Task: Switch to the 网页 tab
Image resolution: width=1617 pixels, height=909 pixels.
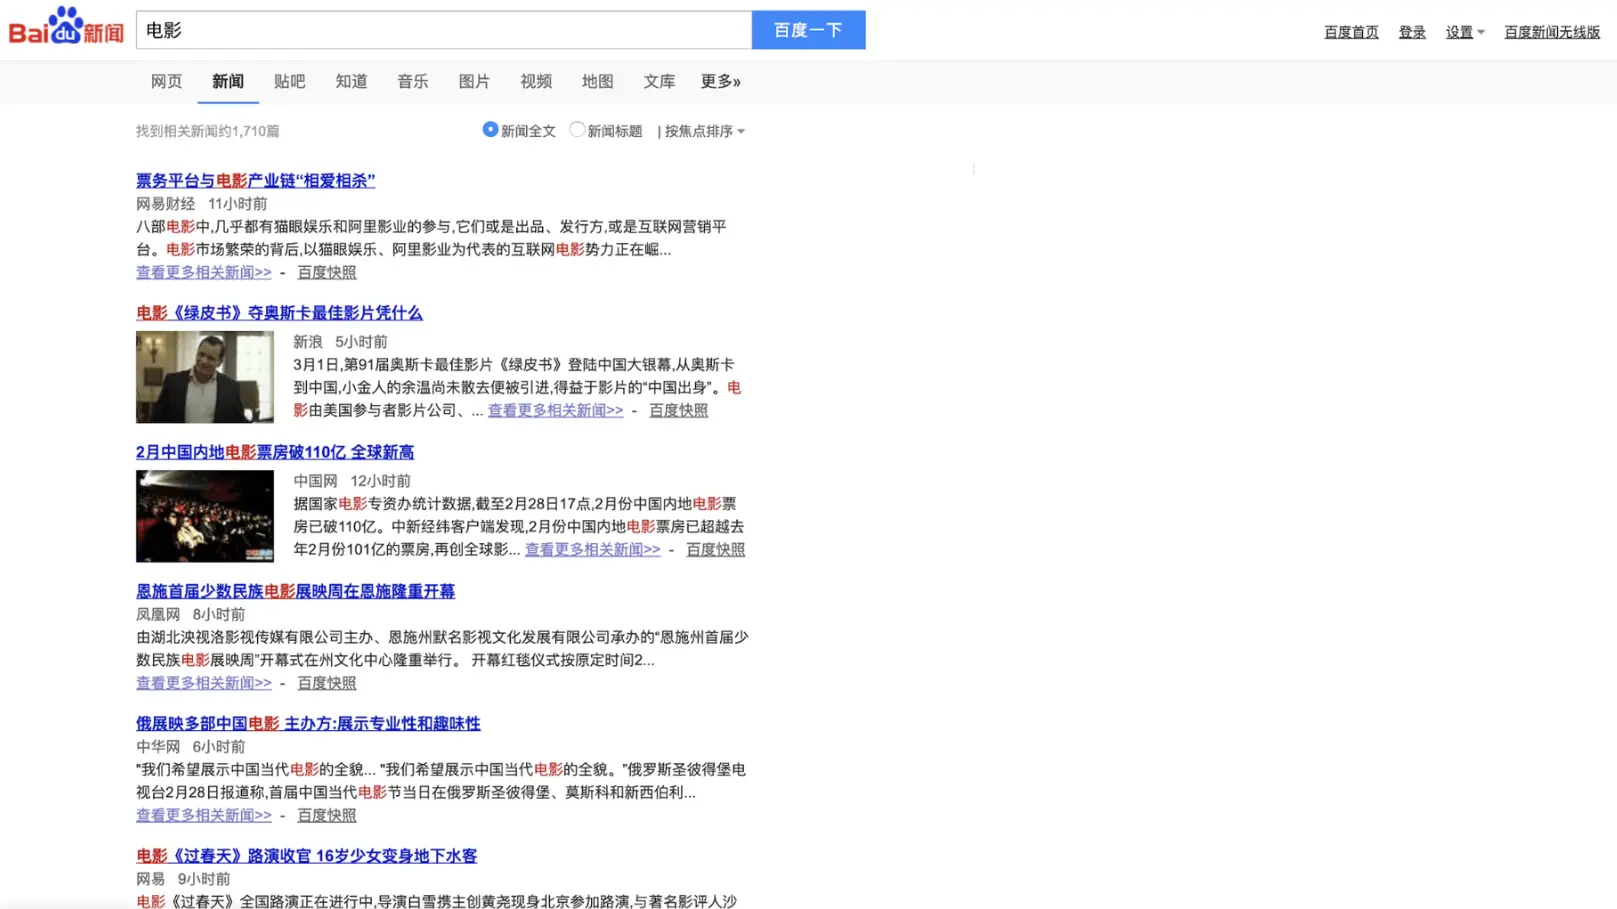Action: click(166, 82)
